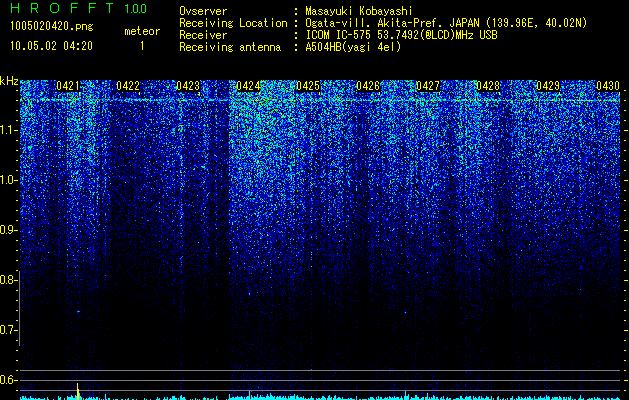The height and width of the screenshot is (400, 629).
Task: Click the 0.7 frequency axis label
Action: click(8, 330)
